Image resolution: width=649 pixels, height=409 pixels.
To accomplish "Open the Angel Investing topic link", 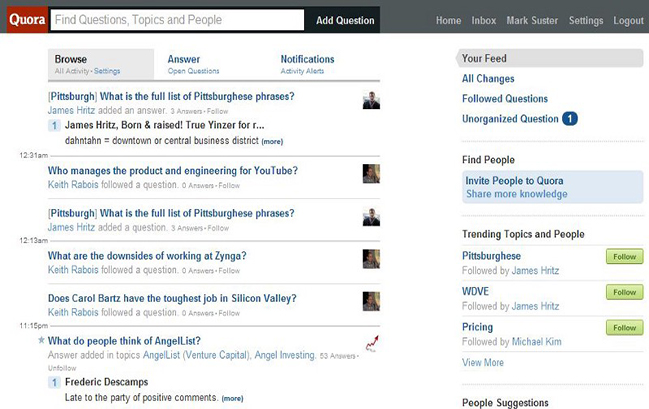I will click(x=285, y=355).
